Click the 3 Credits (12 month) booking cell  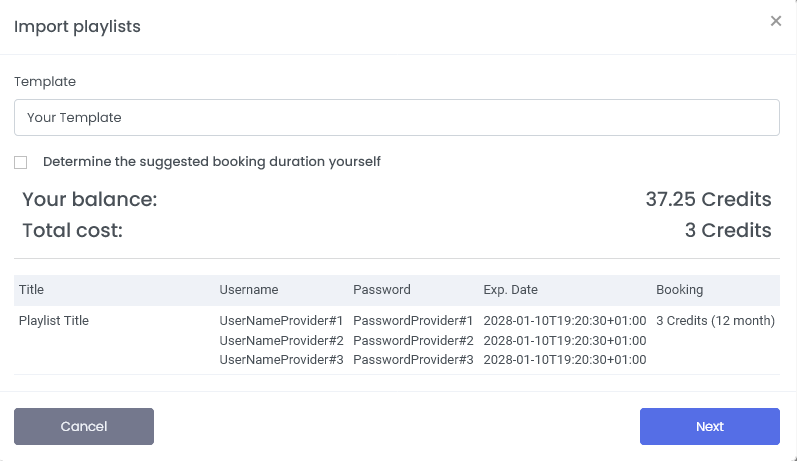pyautogui.click(x=715, y=321)
